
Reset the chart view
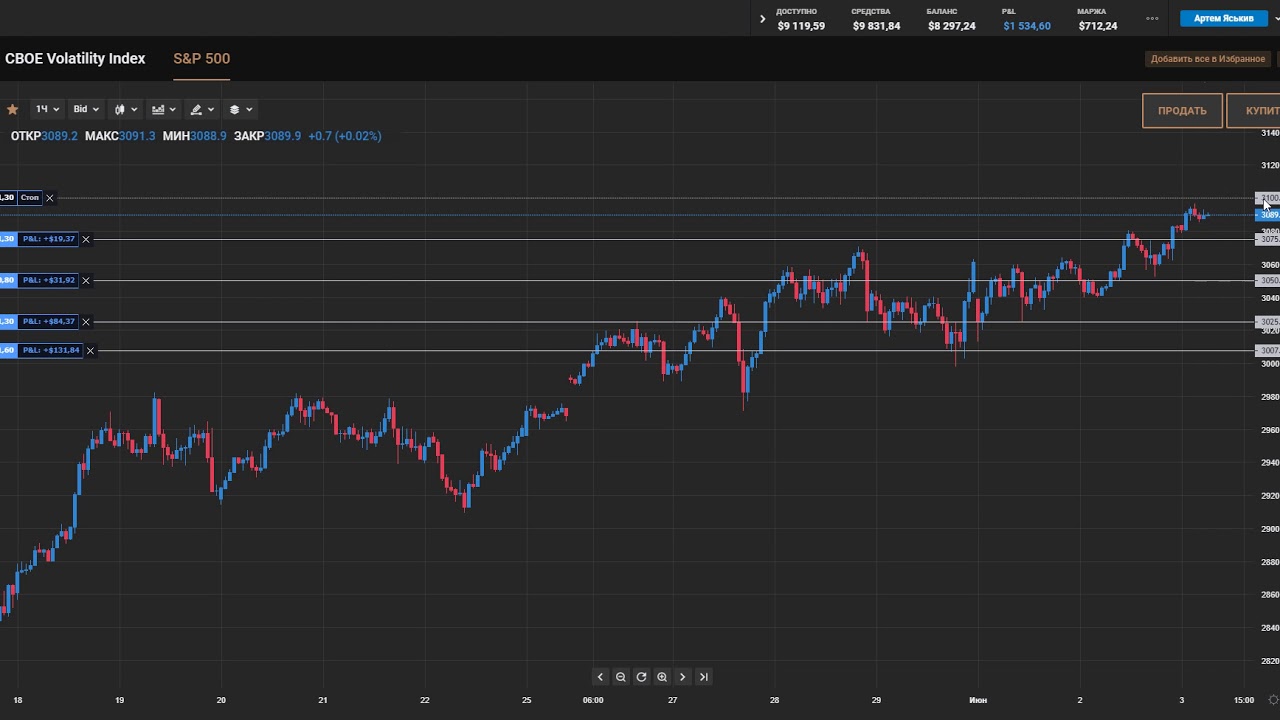641,677
